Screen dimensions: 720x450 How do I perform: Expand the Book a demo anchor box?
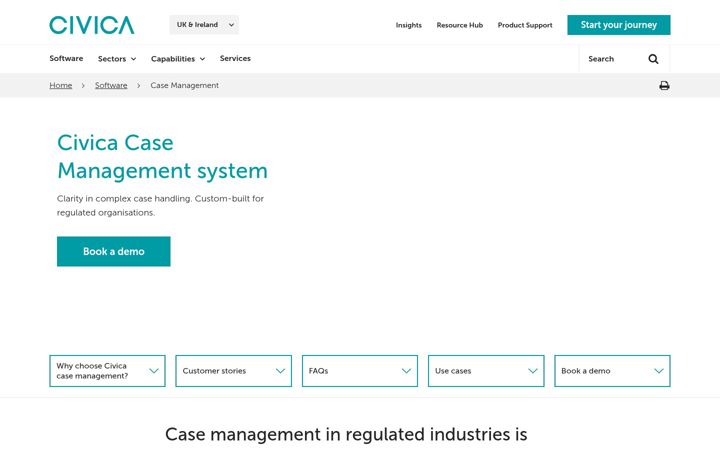(612, 371)
